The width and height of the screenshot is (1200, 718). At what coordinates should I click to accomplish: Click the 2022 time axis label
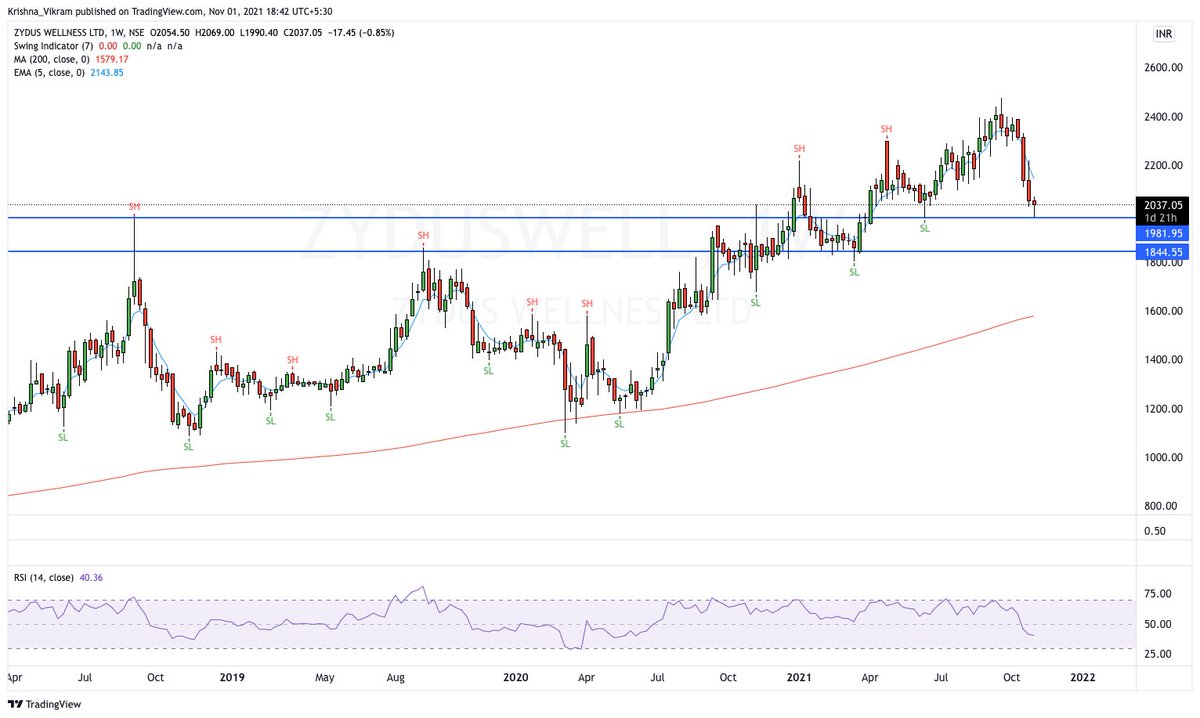point(1083,677)
